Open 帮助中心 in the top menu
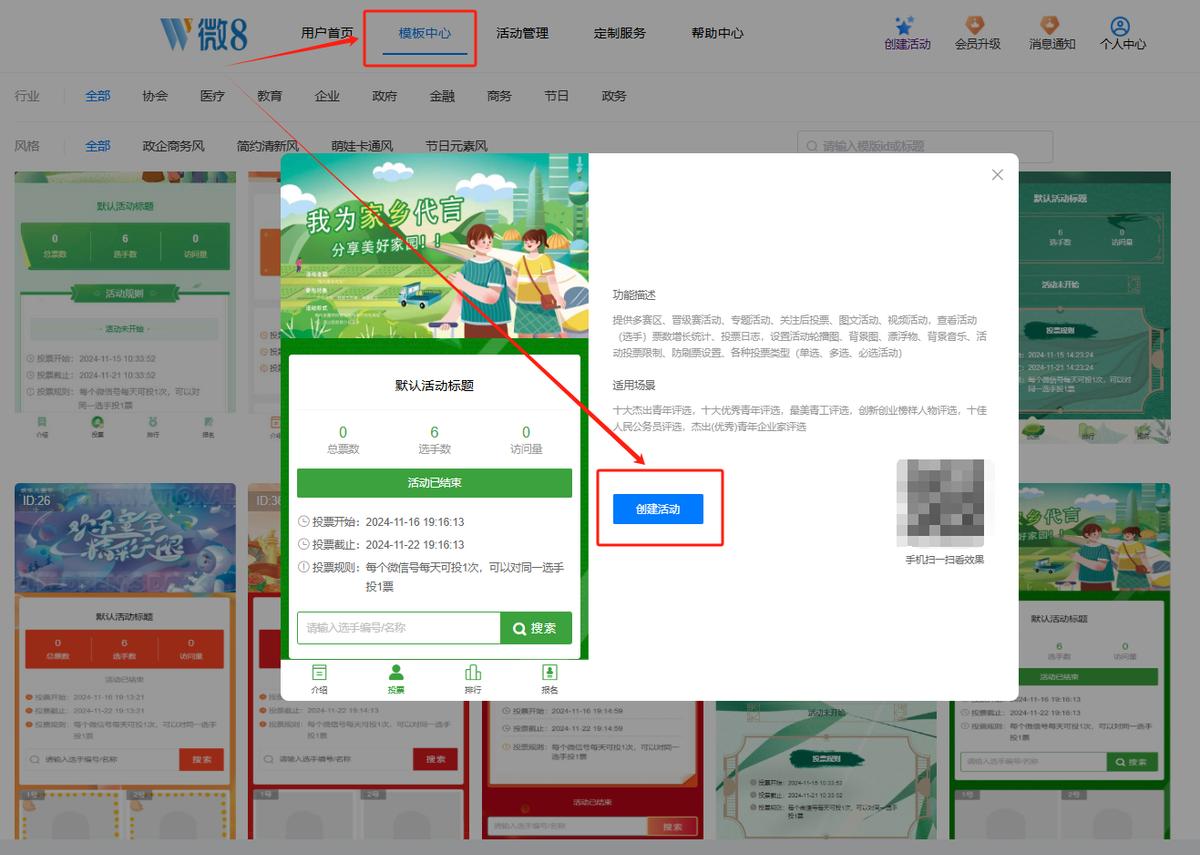The width and height of the screenshot is (1200, 855). pos(717,33)
